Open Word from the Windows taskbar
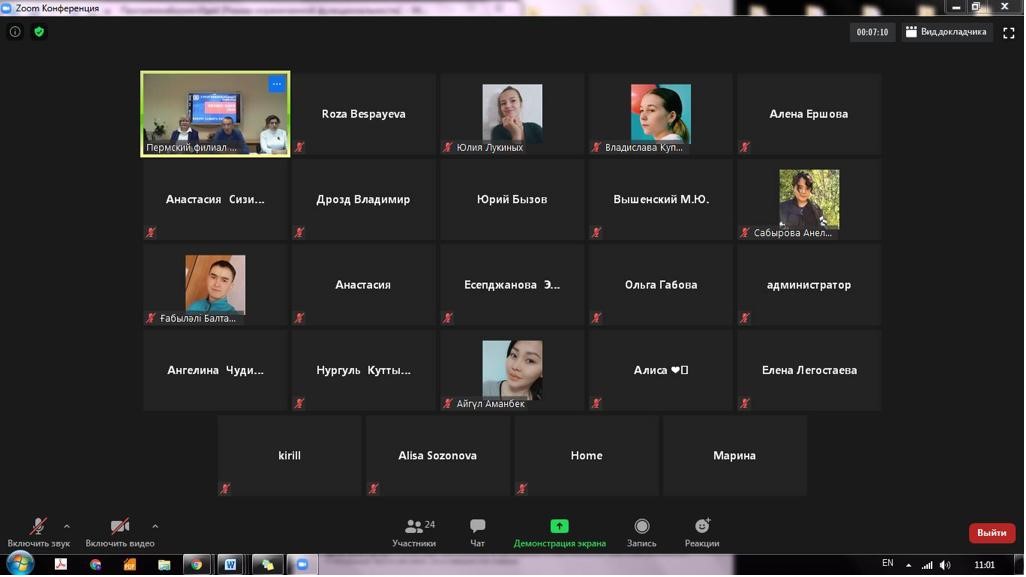 point(230,565)
